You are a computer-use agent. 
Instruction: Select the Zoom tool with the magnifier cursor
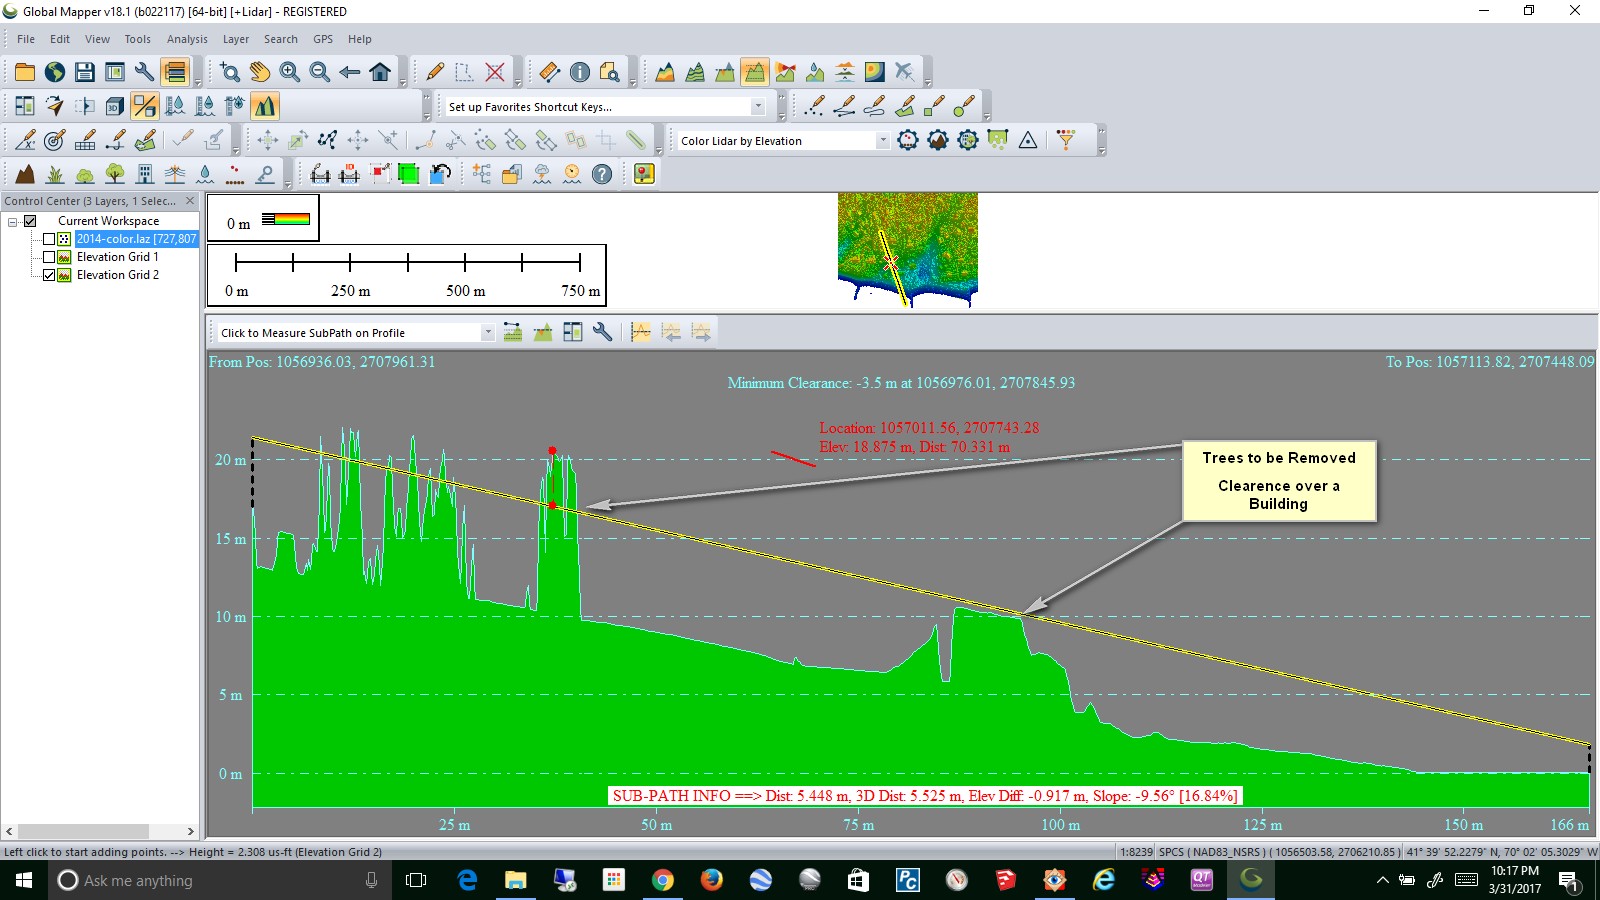point(230,72)
